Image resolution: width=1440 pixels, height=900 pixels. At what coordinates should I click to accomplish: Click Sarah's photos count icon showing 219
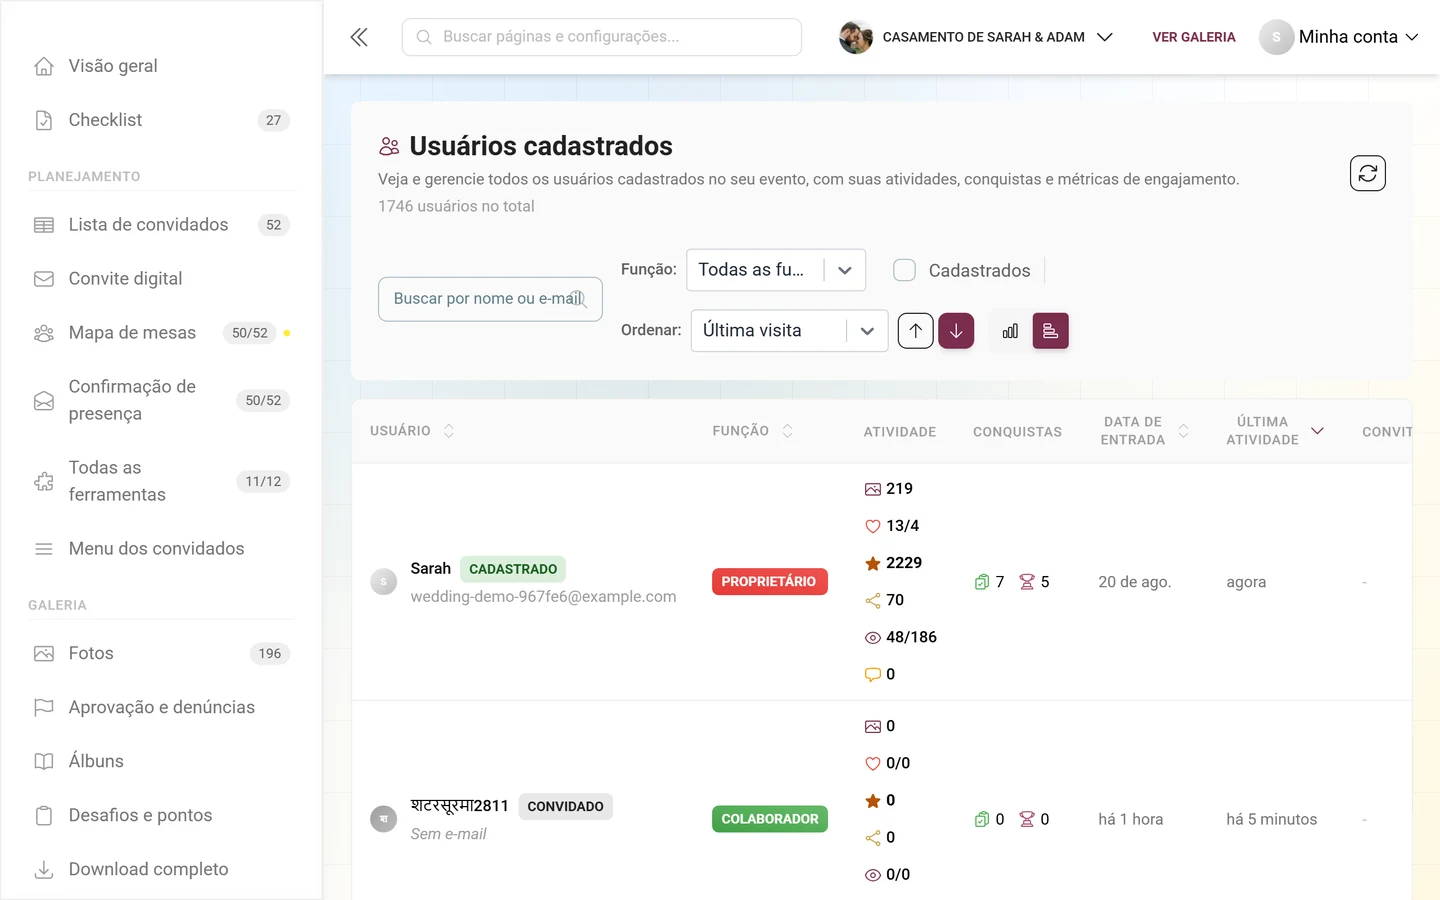pos(873,489)
